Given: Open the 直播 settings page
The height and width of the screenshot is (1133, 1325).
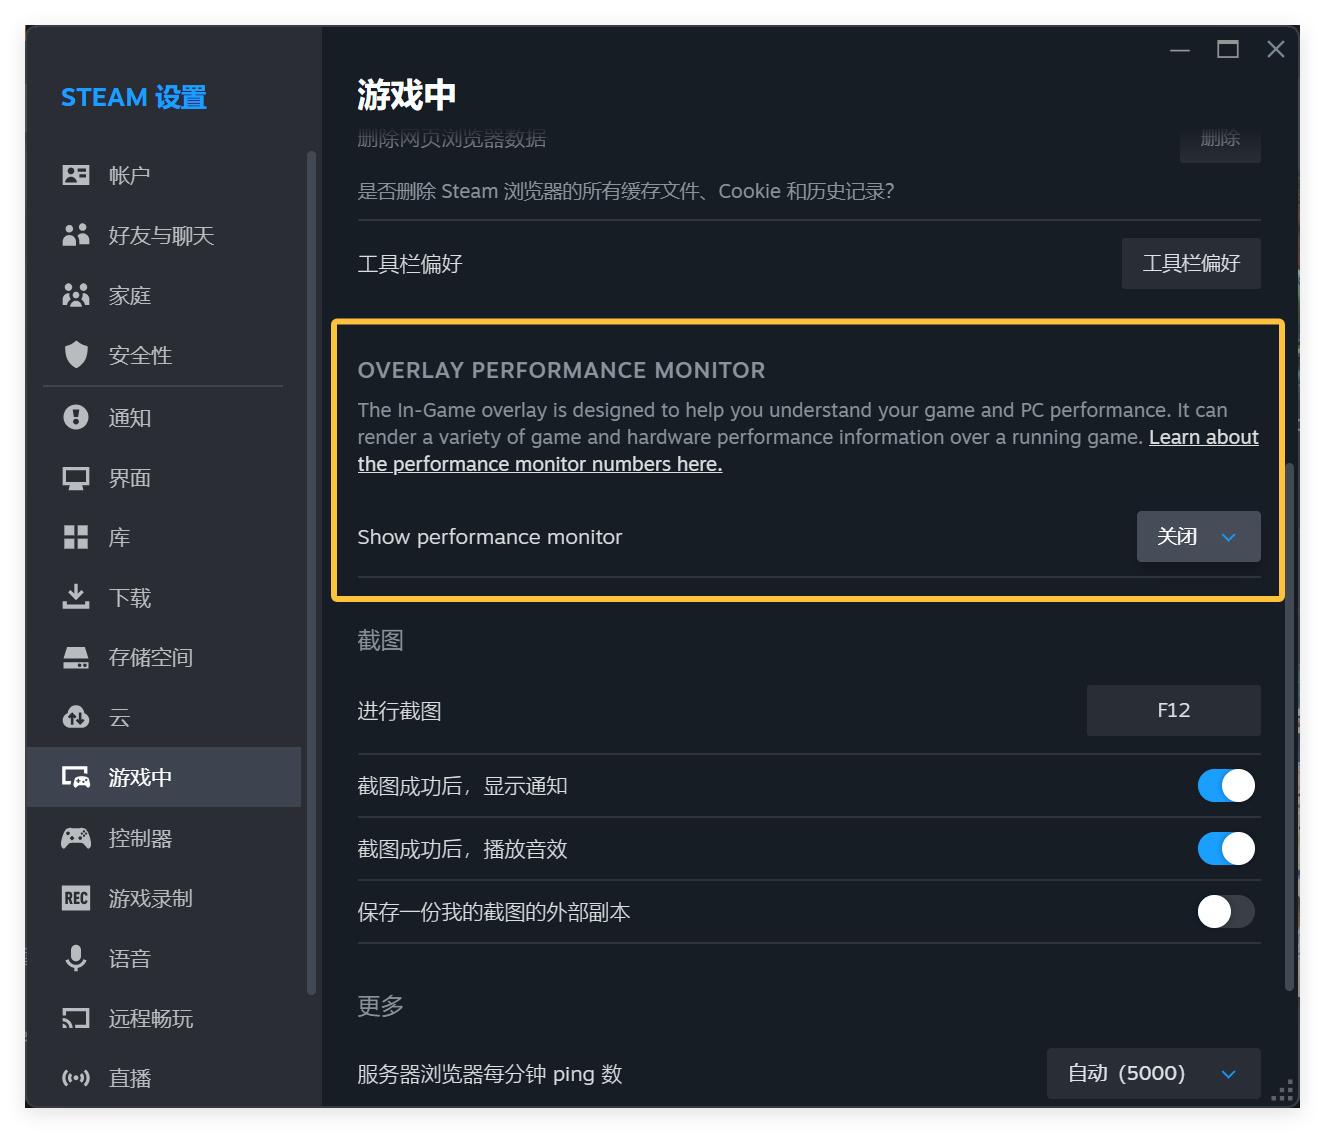Looking at the screenshot, I should click(x=164, y=1078).
